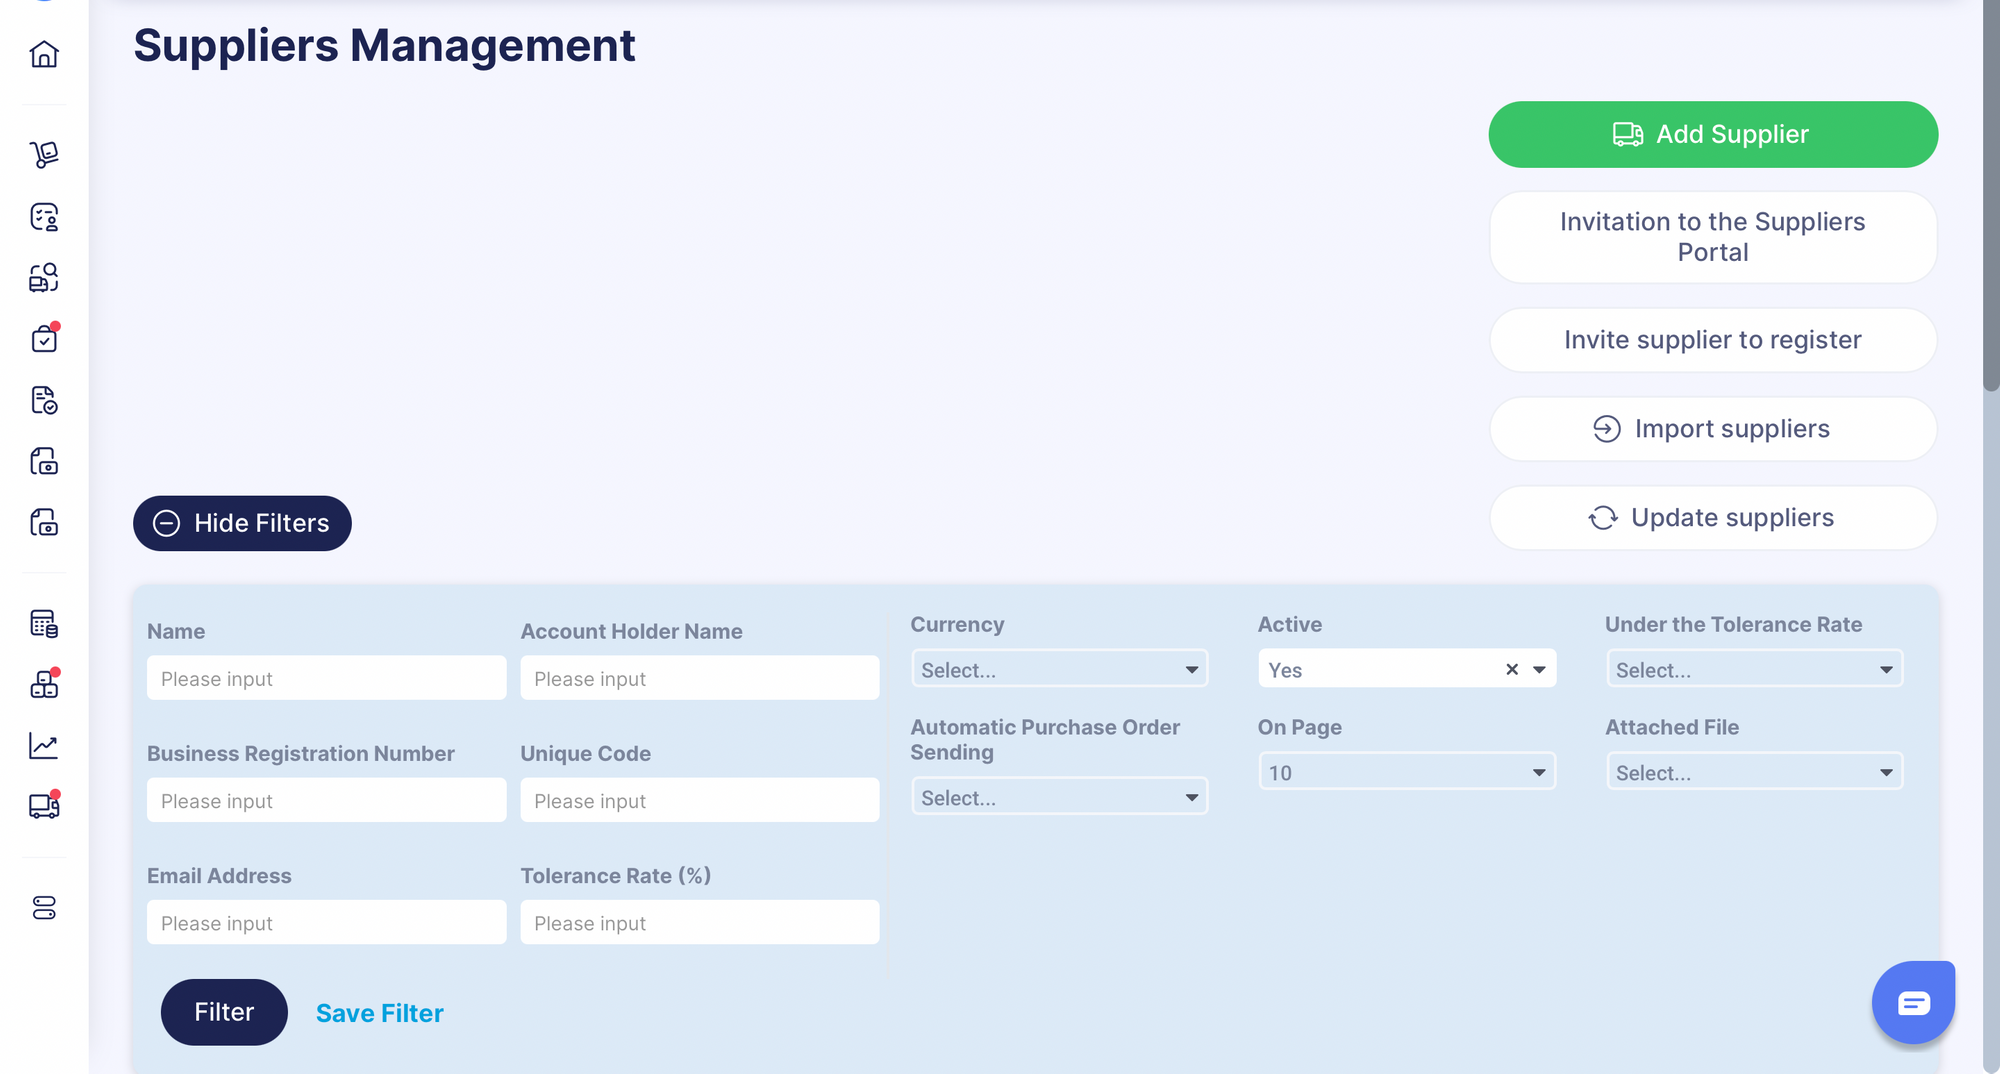Open the Home dashboard icon
Viewport: 2000px width, 1074px height.
tap(44, 54)
